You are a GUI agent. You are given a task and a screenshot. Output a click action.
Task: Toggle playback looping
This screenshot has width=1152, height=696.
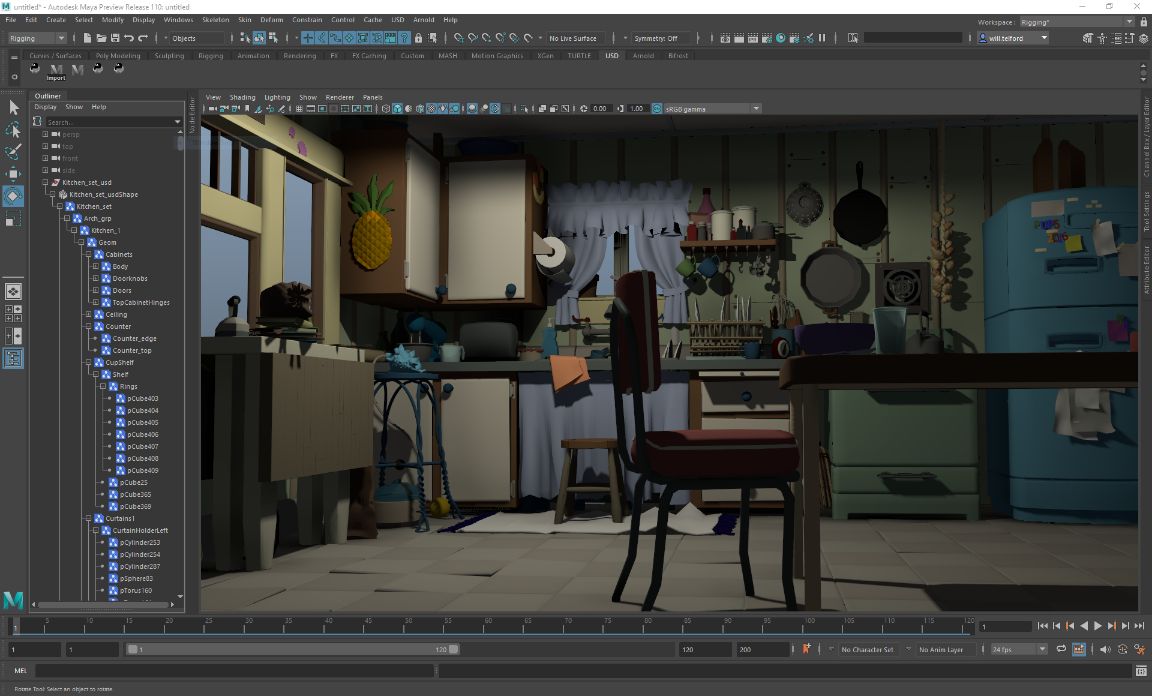[1060, 648]
